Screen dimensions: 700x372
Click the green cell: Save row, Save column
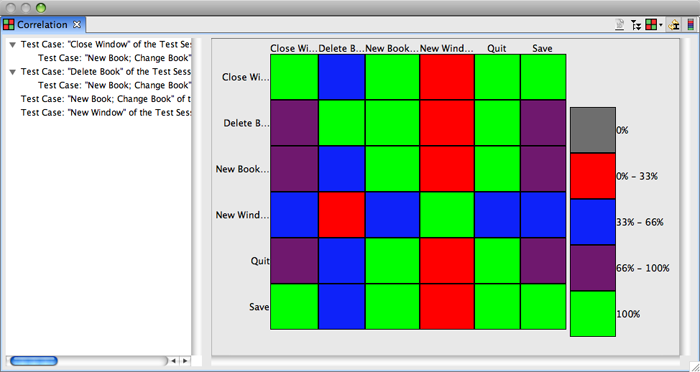coord(543,307)
